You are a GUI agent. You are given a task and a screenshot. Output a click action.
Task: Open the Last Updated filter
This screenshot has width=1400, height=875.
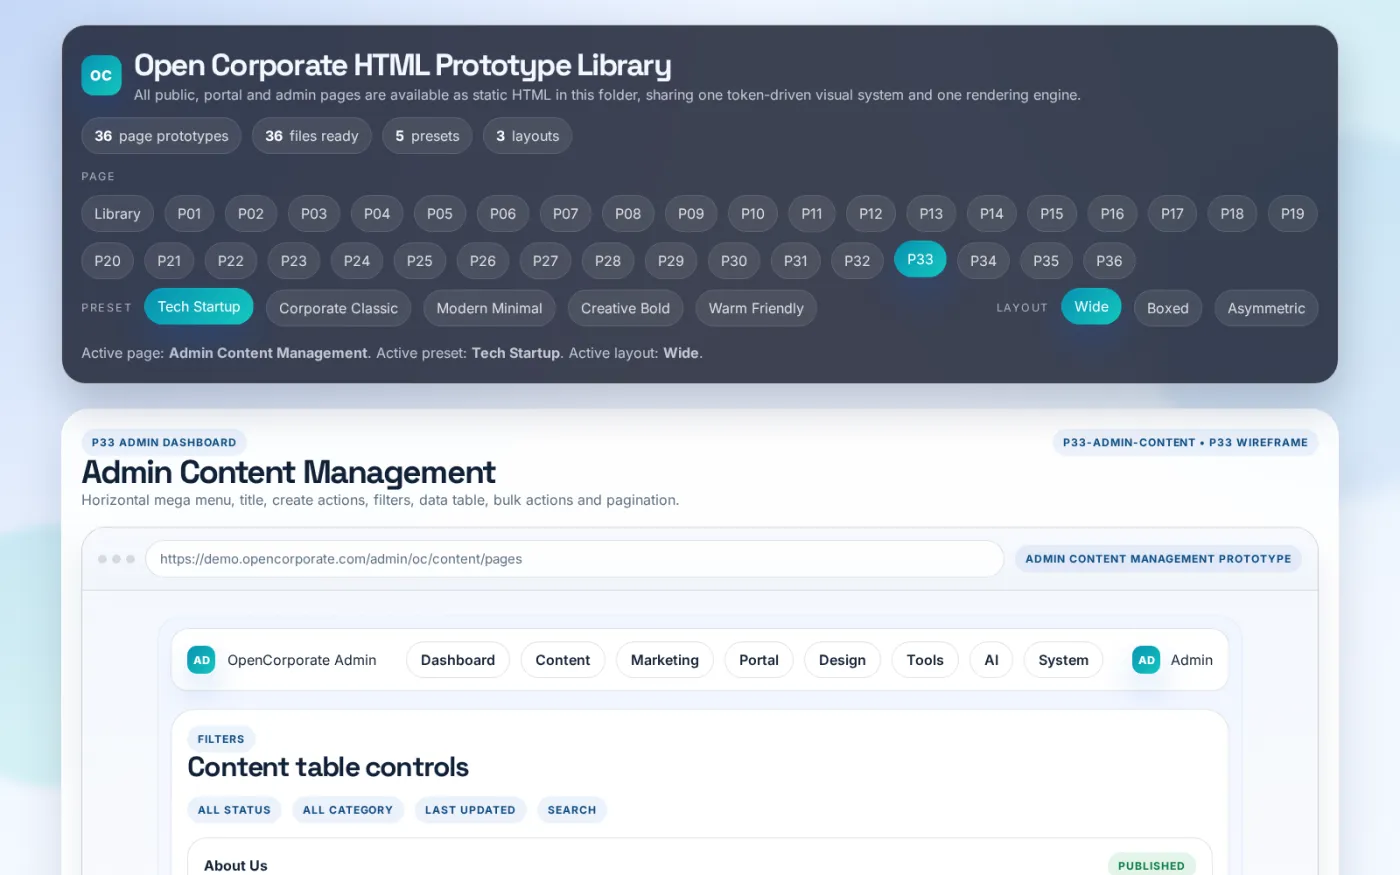pyautogui.click(x=470, y=810)
